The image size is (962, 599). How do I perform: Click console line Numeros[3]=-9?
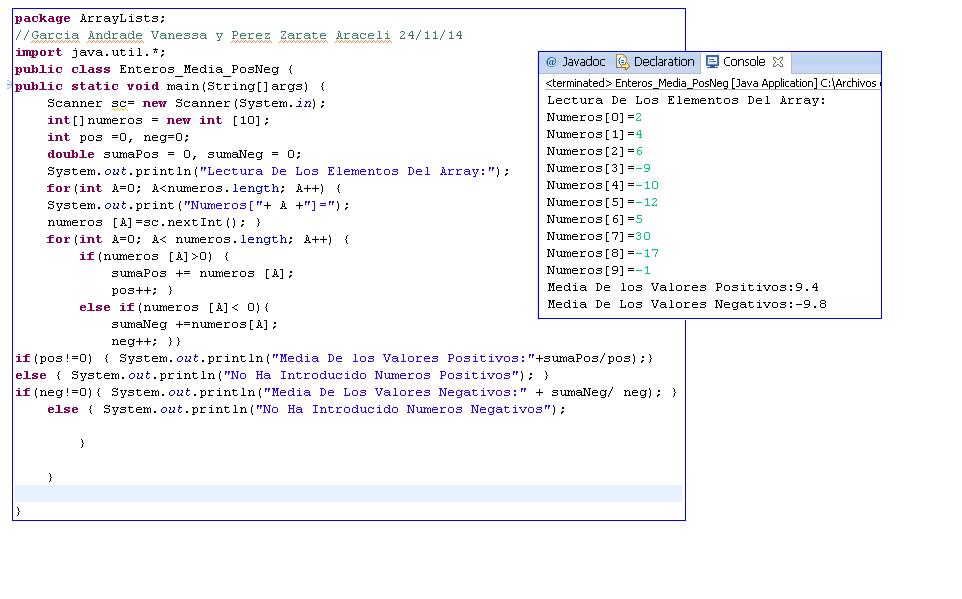(x=599, y=168)
